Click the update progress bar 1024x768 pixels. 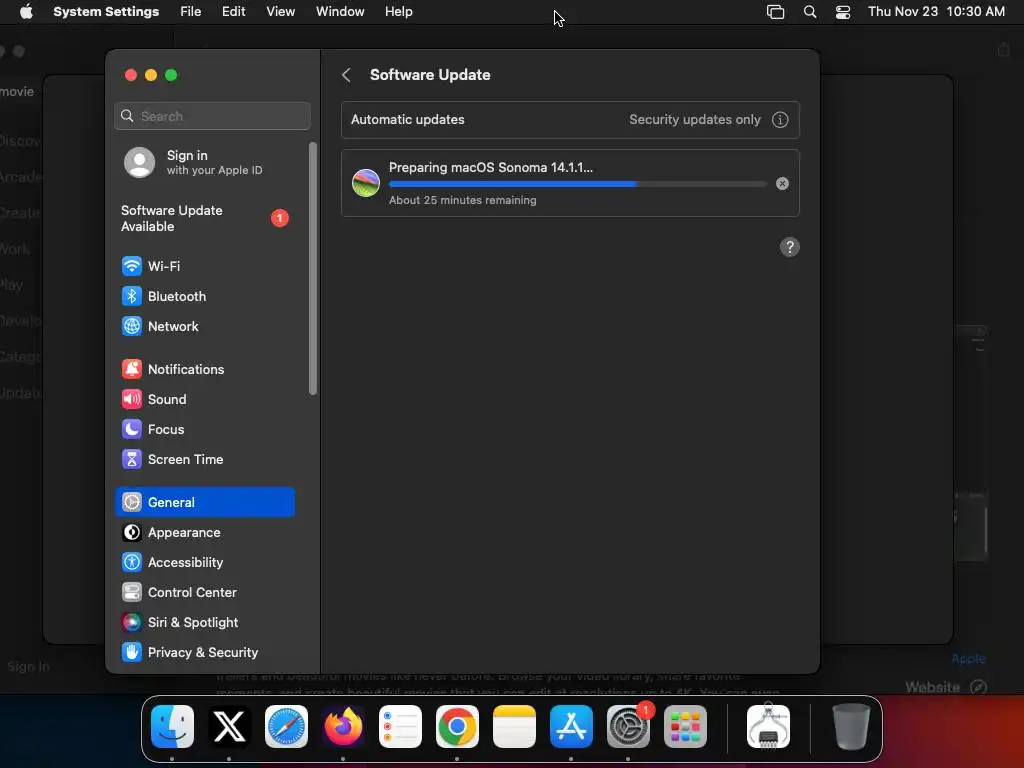577,184
